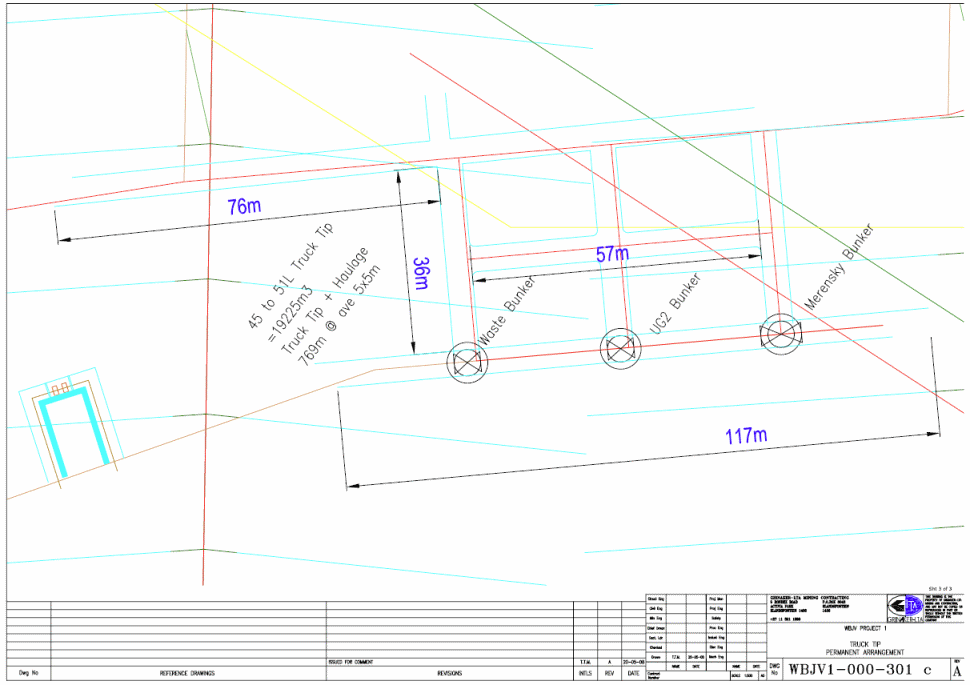Select the 'Issued for comment' revision entry
This screenshot has height=685, width=970.
tap(350, 662)
